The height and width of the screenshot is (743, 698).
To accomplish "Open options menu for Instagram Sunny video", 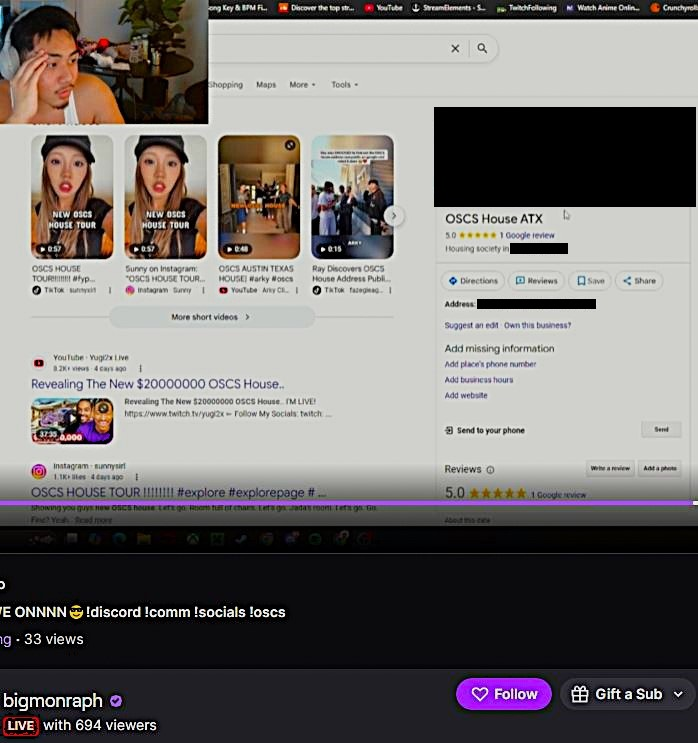I will 203,290.
